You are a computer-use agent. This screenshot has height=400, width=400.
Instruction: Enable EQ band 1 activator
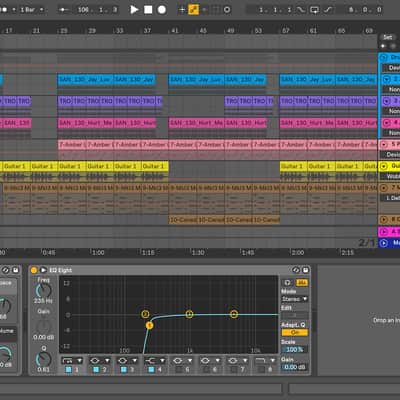click(x=68, y=369)
